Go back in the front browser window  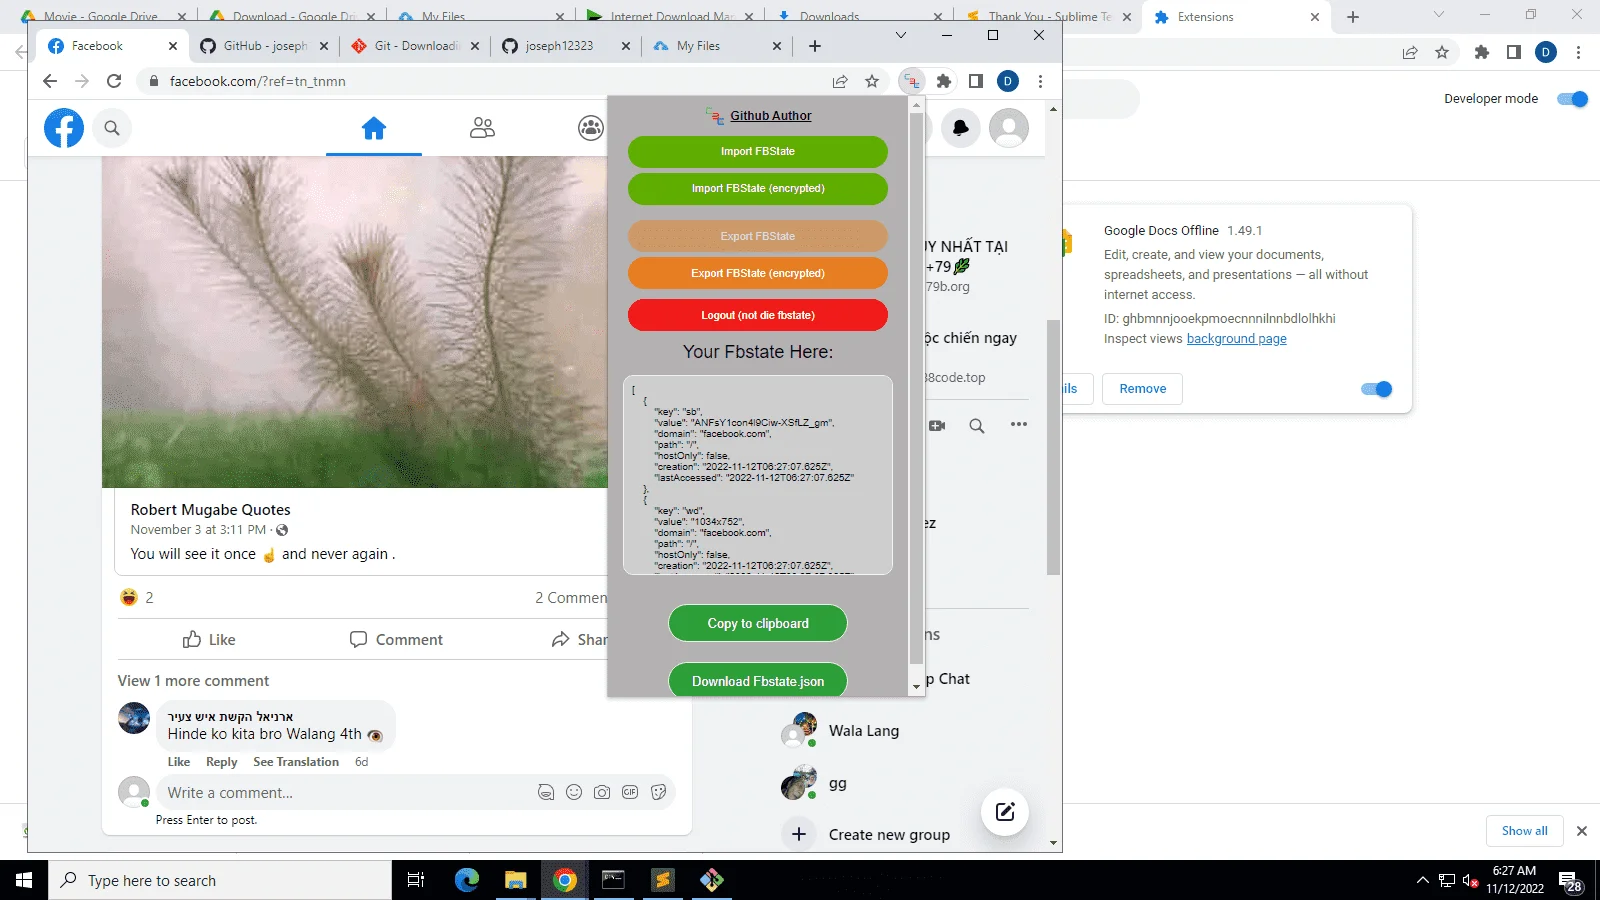coord(50,81)
